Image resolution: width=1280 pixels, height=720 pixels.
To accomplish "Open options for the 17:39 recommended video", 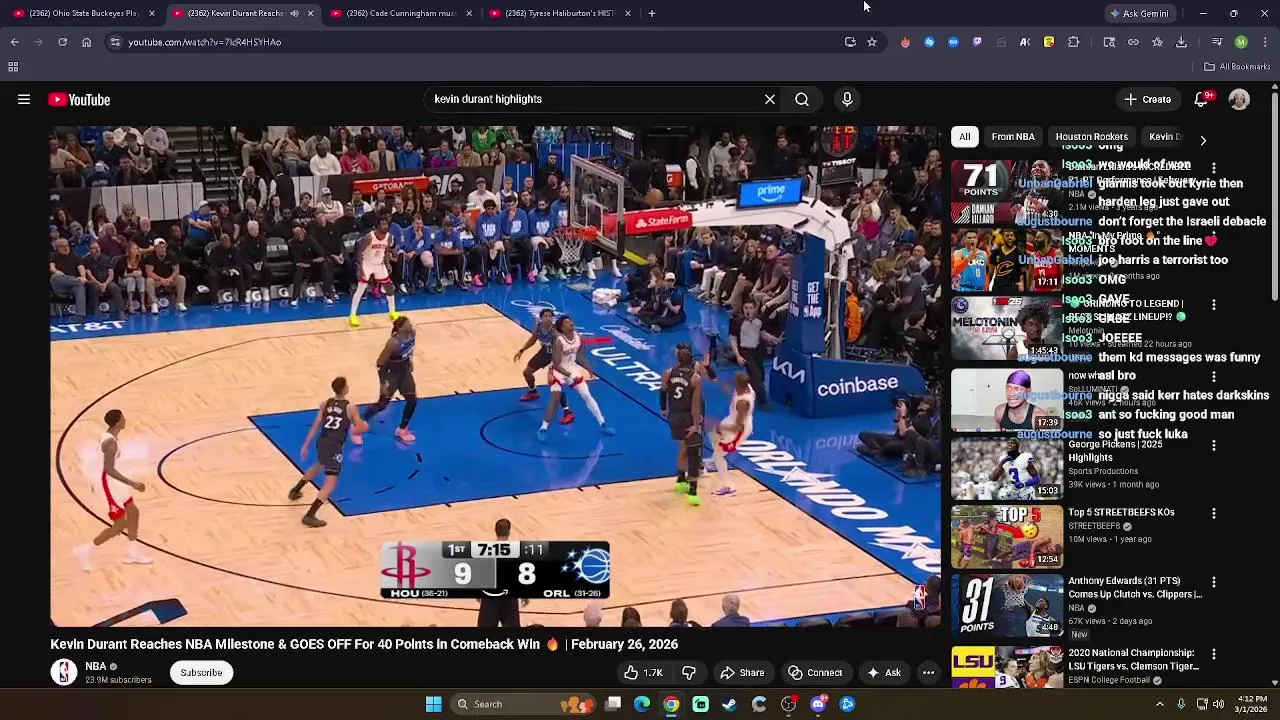I will point(1214,377).
